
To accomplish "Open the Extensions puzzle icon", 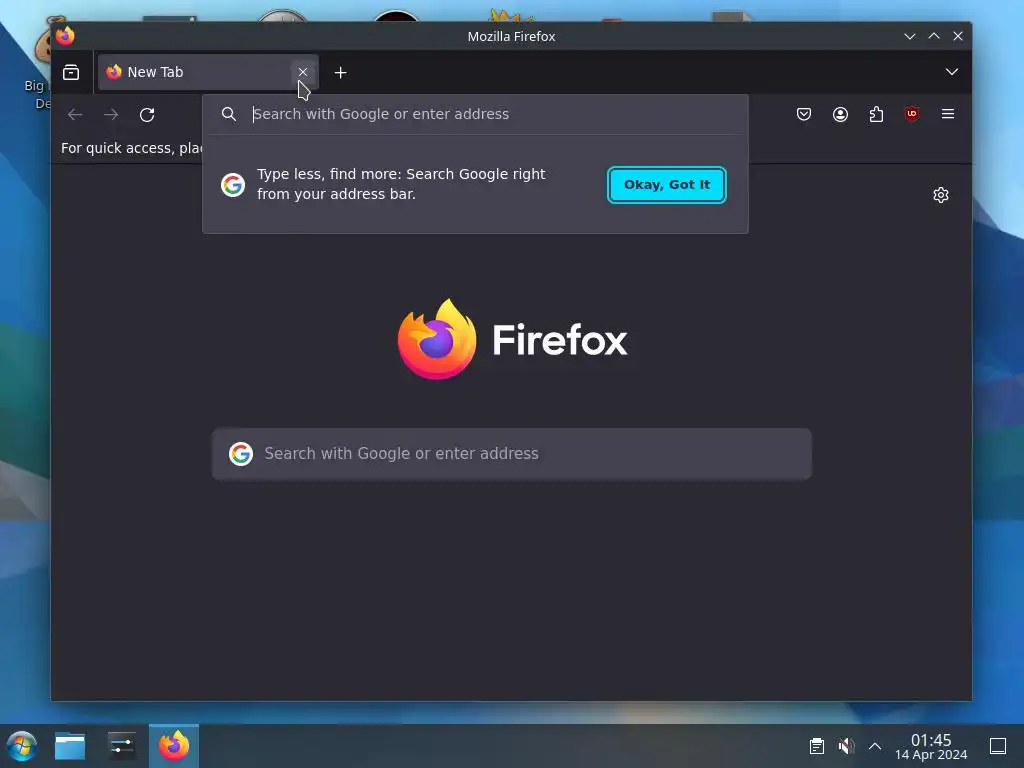I will [876, 114].
